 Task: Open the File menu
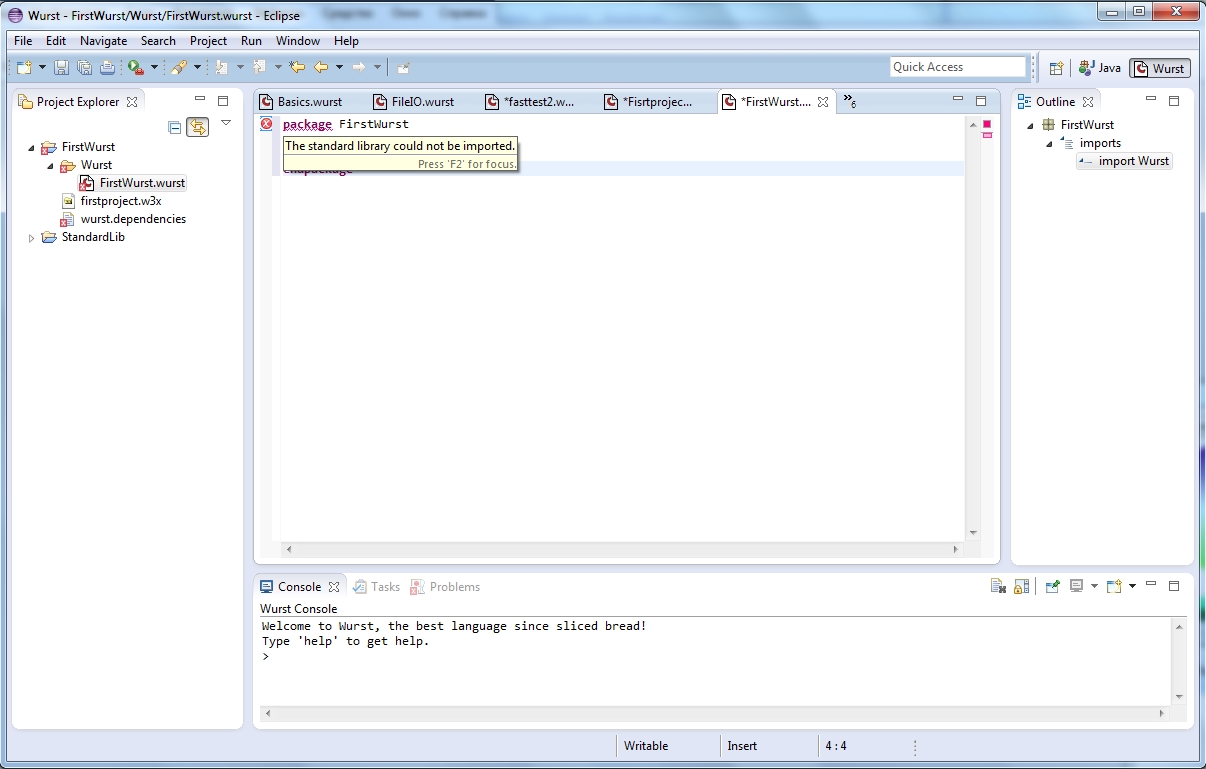click(23, 41)
